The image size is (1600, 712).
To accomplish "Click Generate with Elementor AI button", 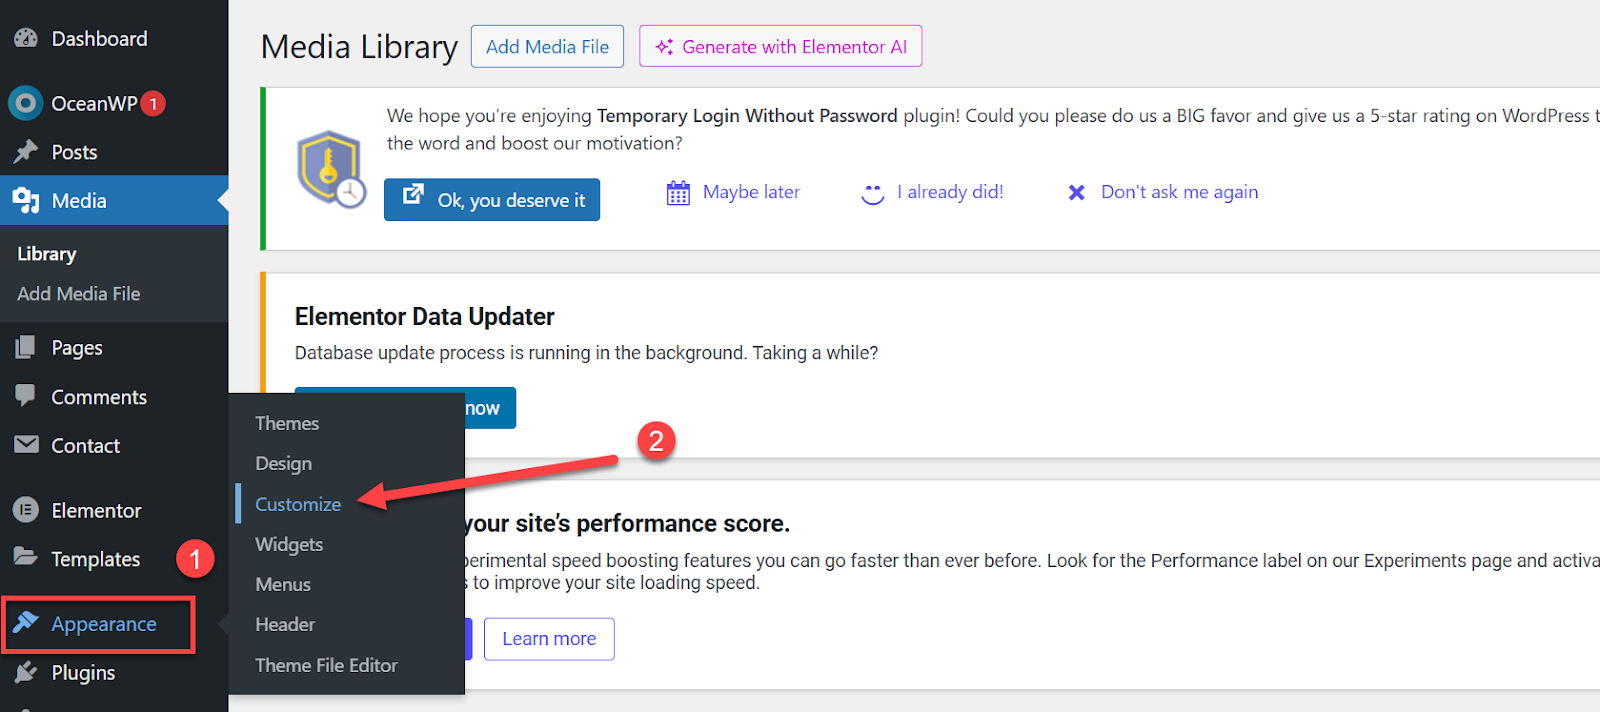I will coord(780,47).
